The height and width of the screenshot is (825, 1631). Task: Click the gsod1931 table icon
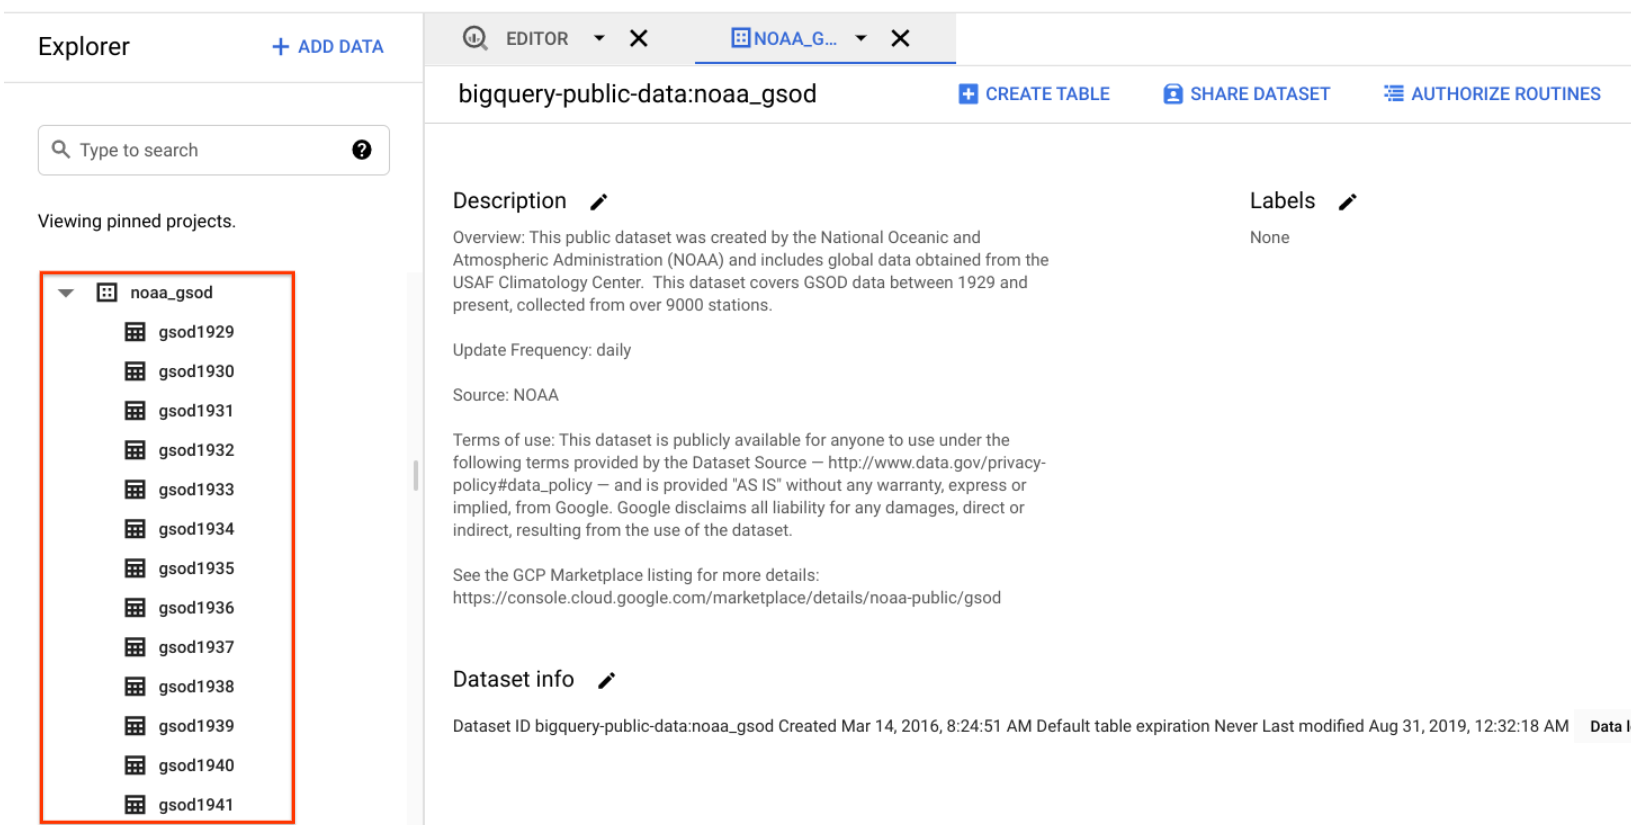pyautogui.click(x=135, y=411)
